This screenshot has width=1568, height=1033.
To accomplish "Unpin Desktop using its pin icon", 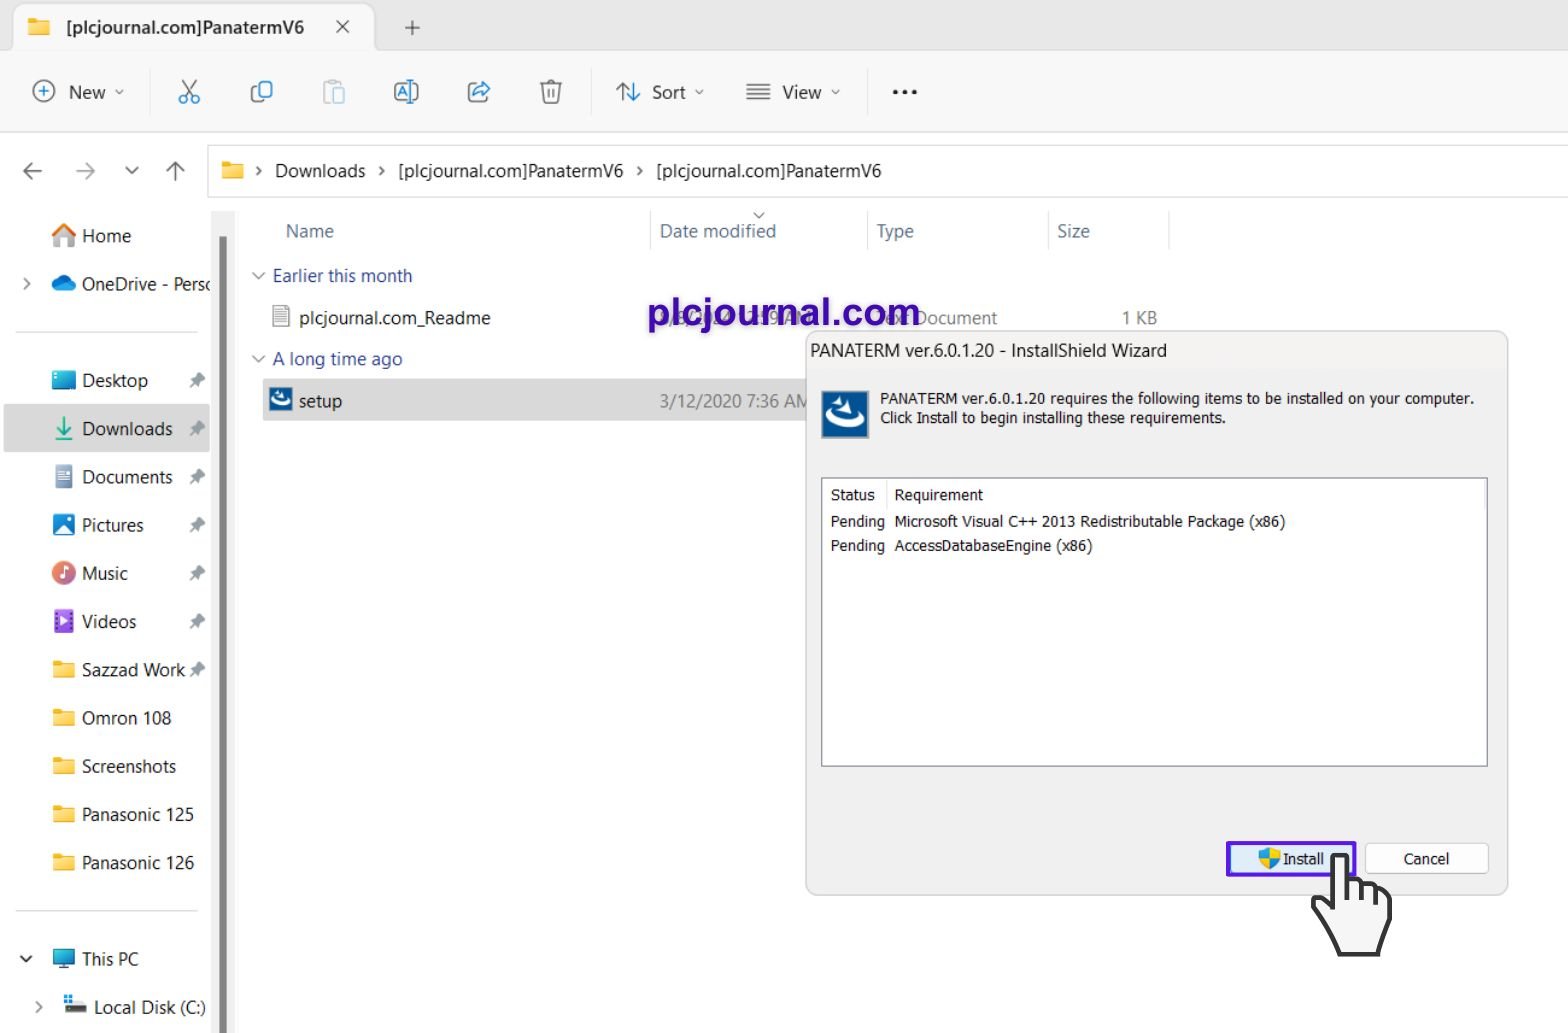I will click(197, 380).
